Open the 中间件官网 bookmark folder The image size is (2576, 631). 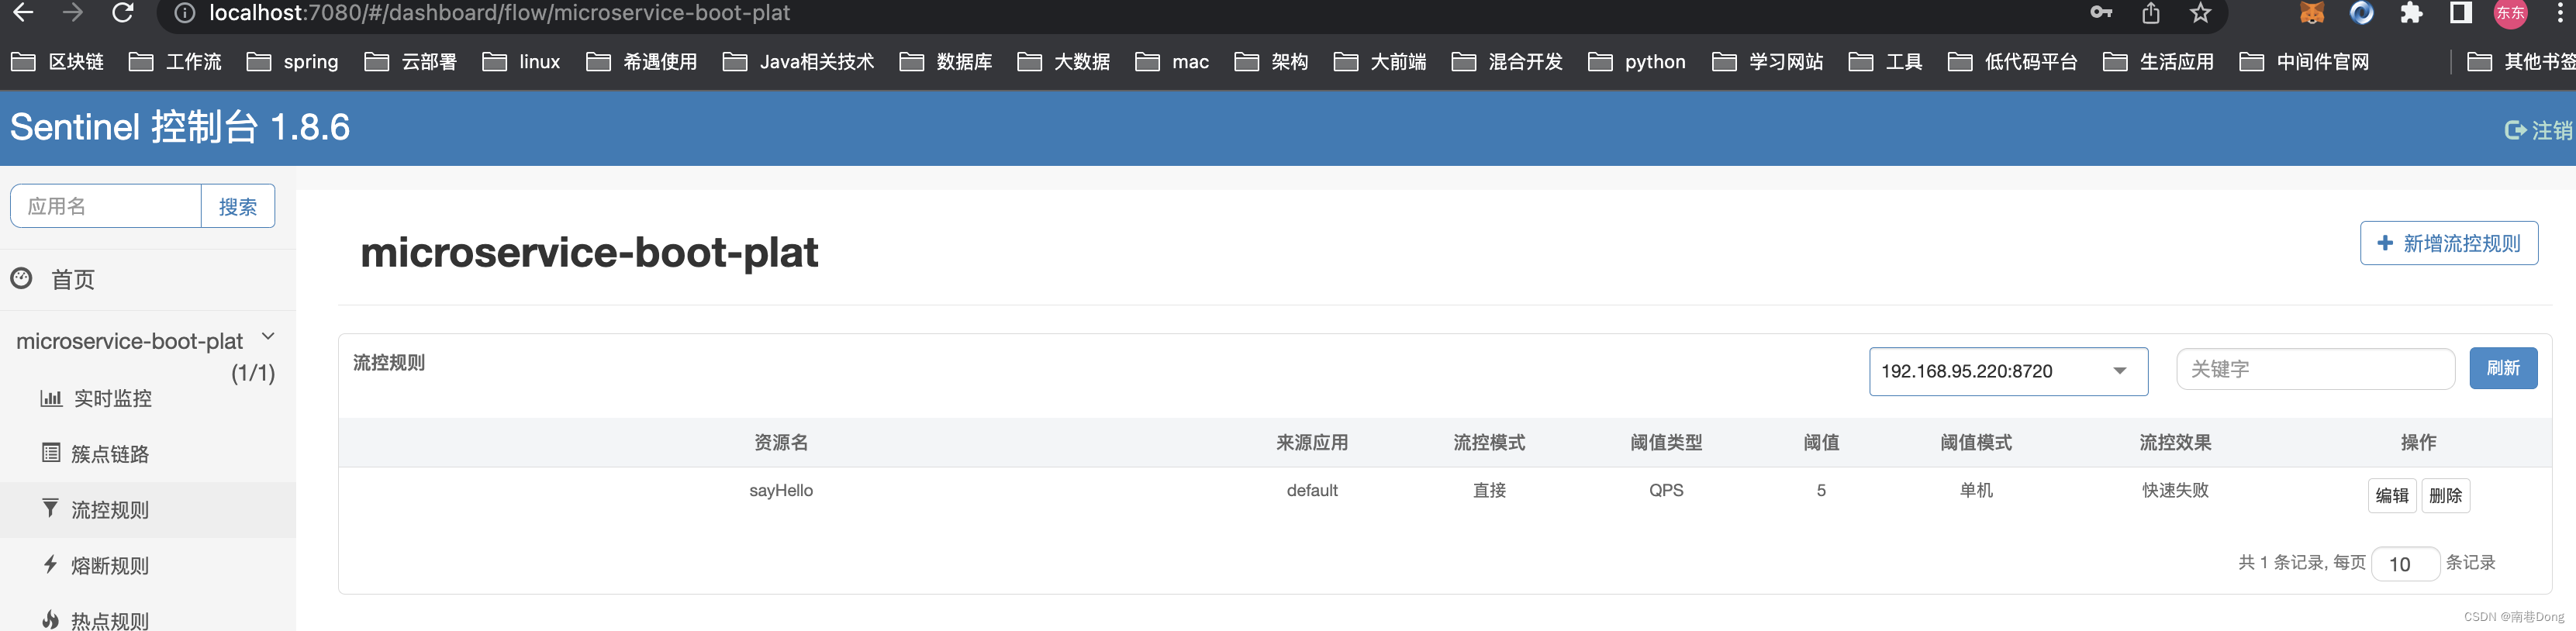coord(2304,62)
